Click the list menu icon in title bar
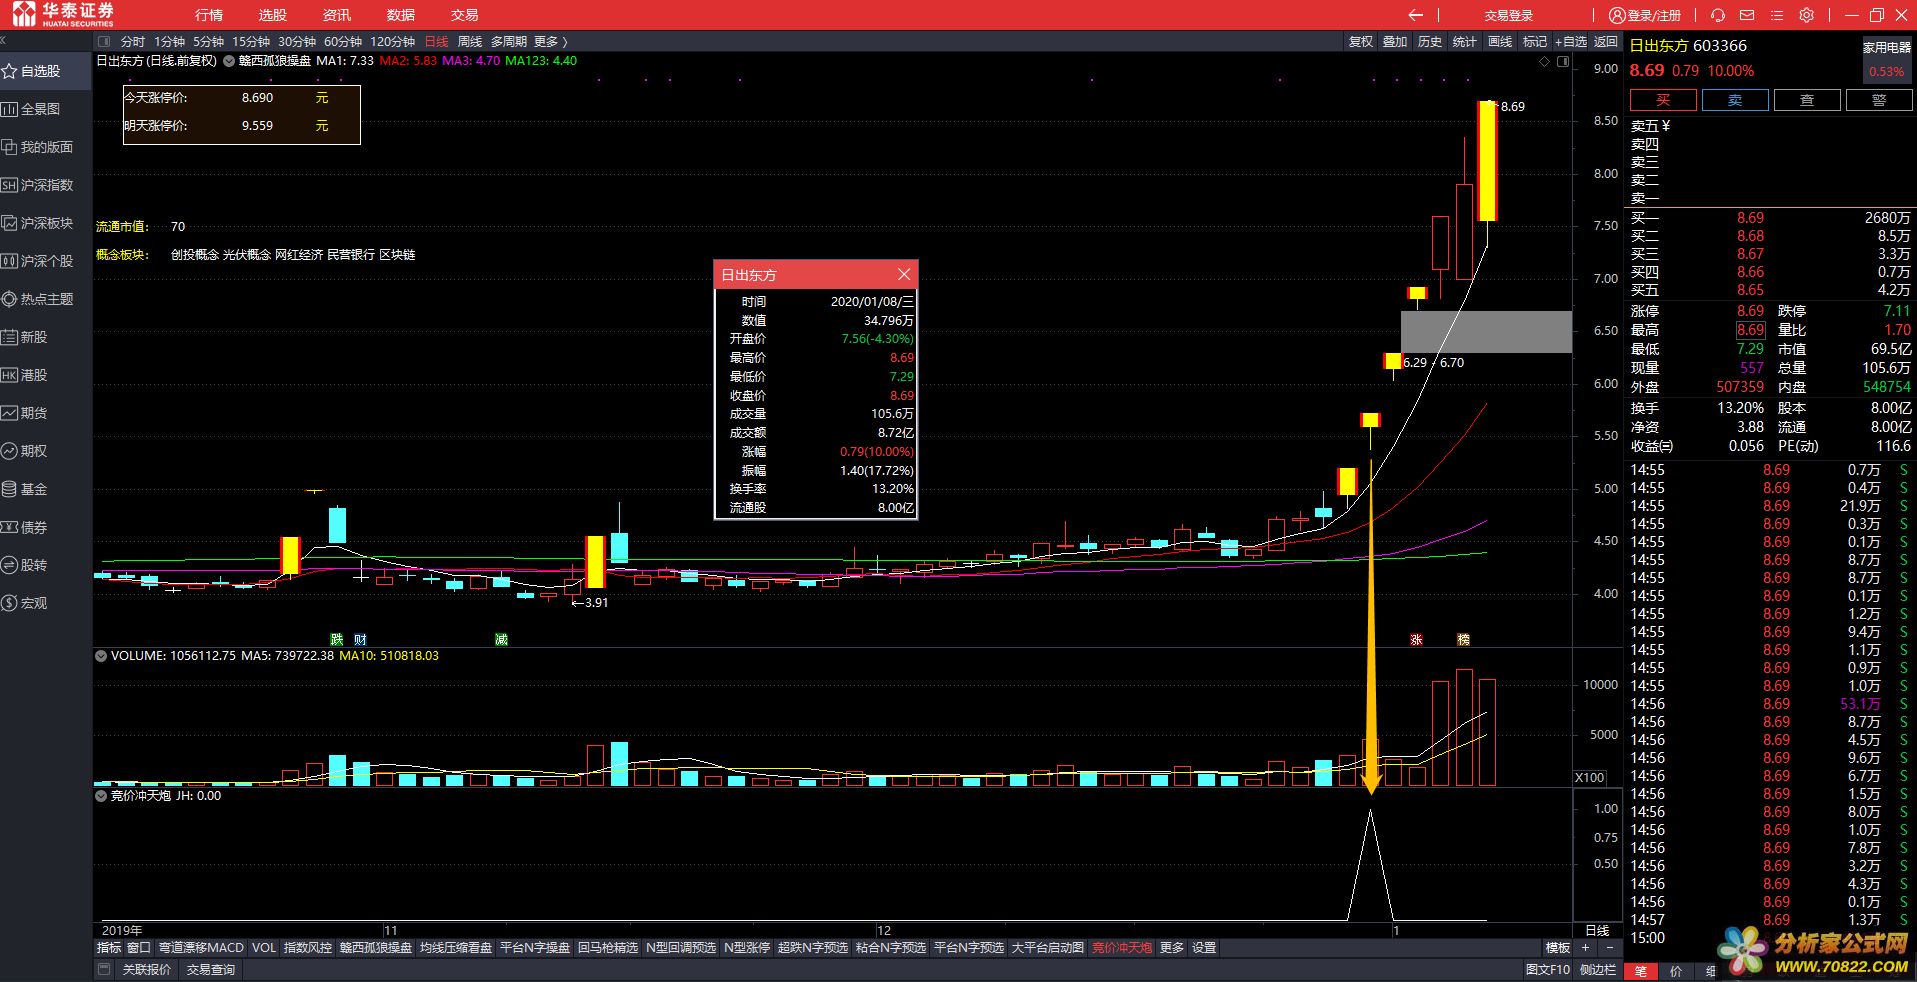The height and width of the screenshot is (982, 1917). [1777, 15]
